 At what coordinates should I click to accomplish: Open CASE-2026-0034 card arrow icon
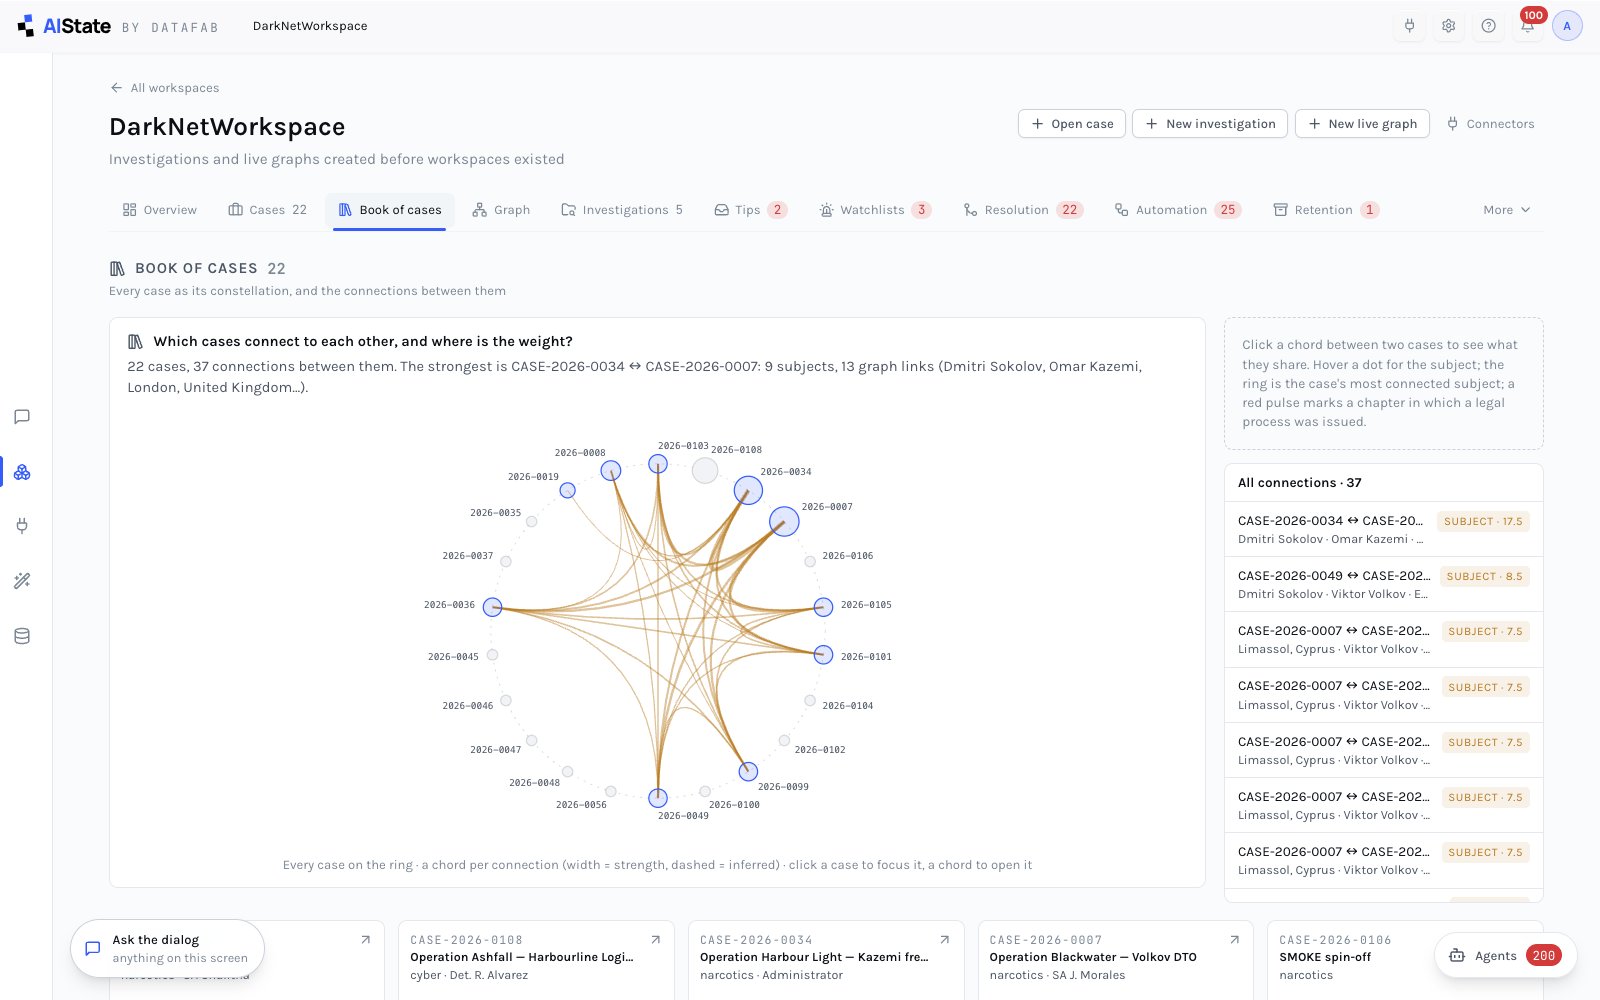(945, 940)
